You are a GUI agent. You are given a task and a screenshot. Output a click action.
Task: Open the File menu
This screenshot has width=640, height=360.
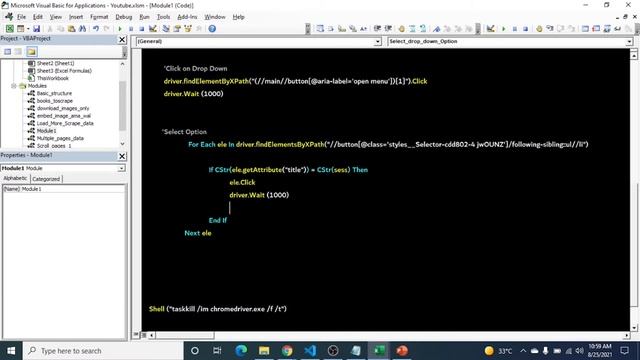pos(21,17)
